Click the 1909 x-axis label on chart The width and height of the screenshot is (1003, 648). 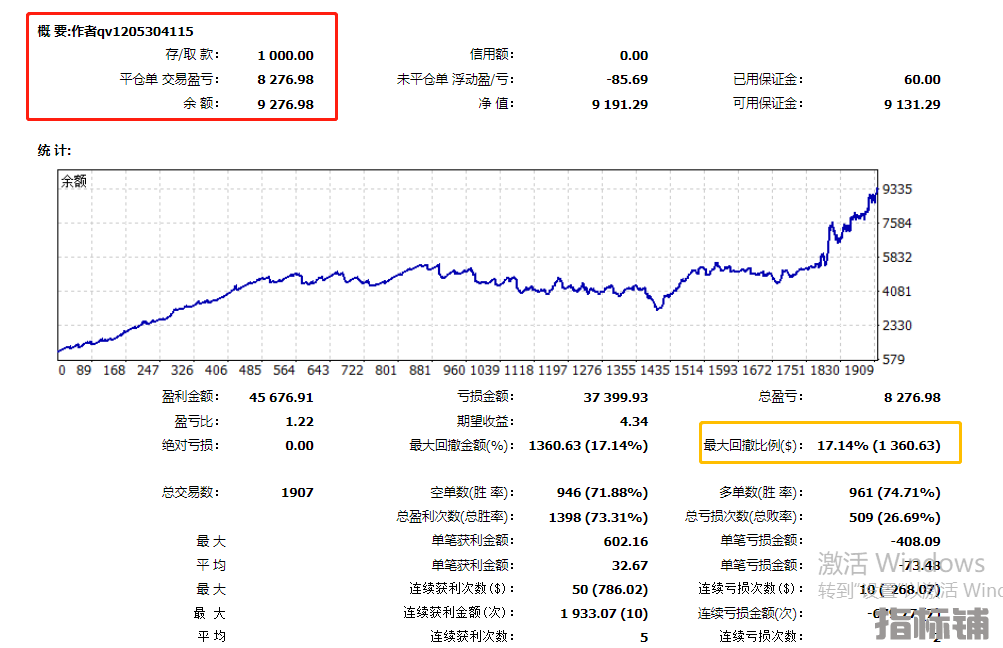(859, 370)
